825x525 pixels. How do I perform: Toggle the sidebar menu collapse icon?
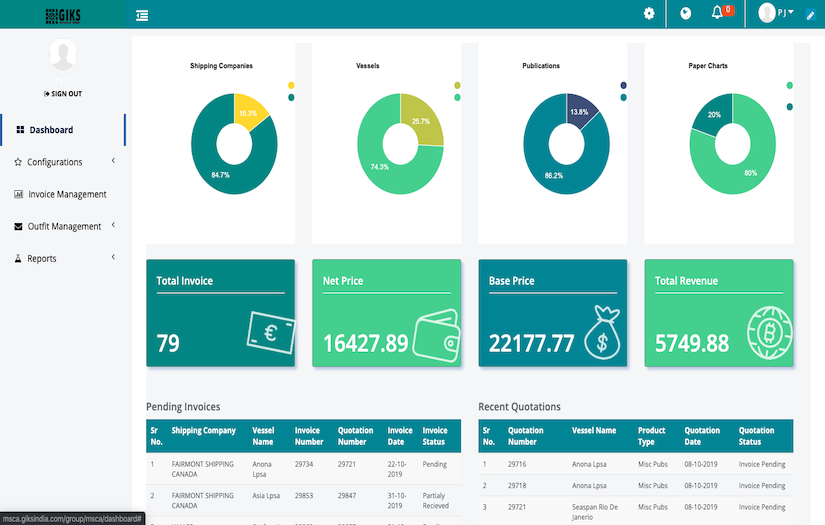[142, 14]
